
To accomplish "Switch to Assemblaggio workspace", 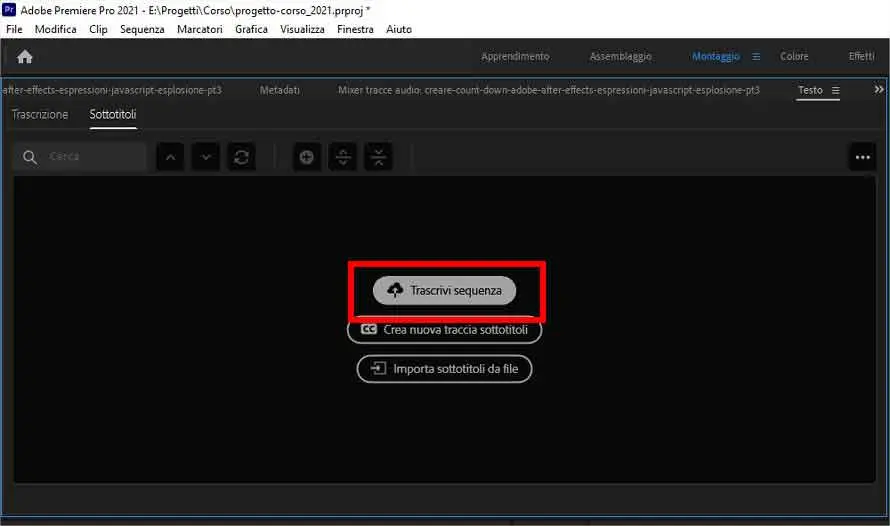I will point(620,57).
